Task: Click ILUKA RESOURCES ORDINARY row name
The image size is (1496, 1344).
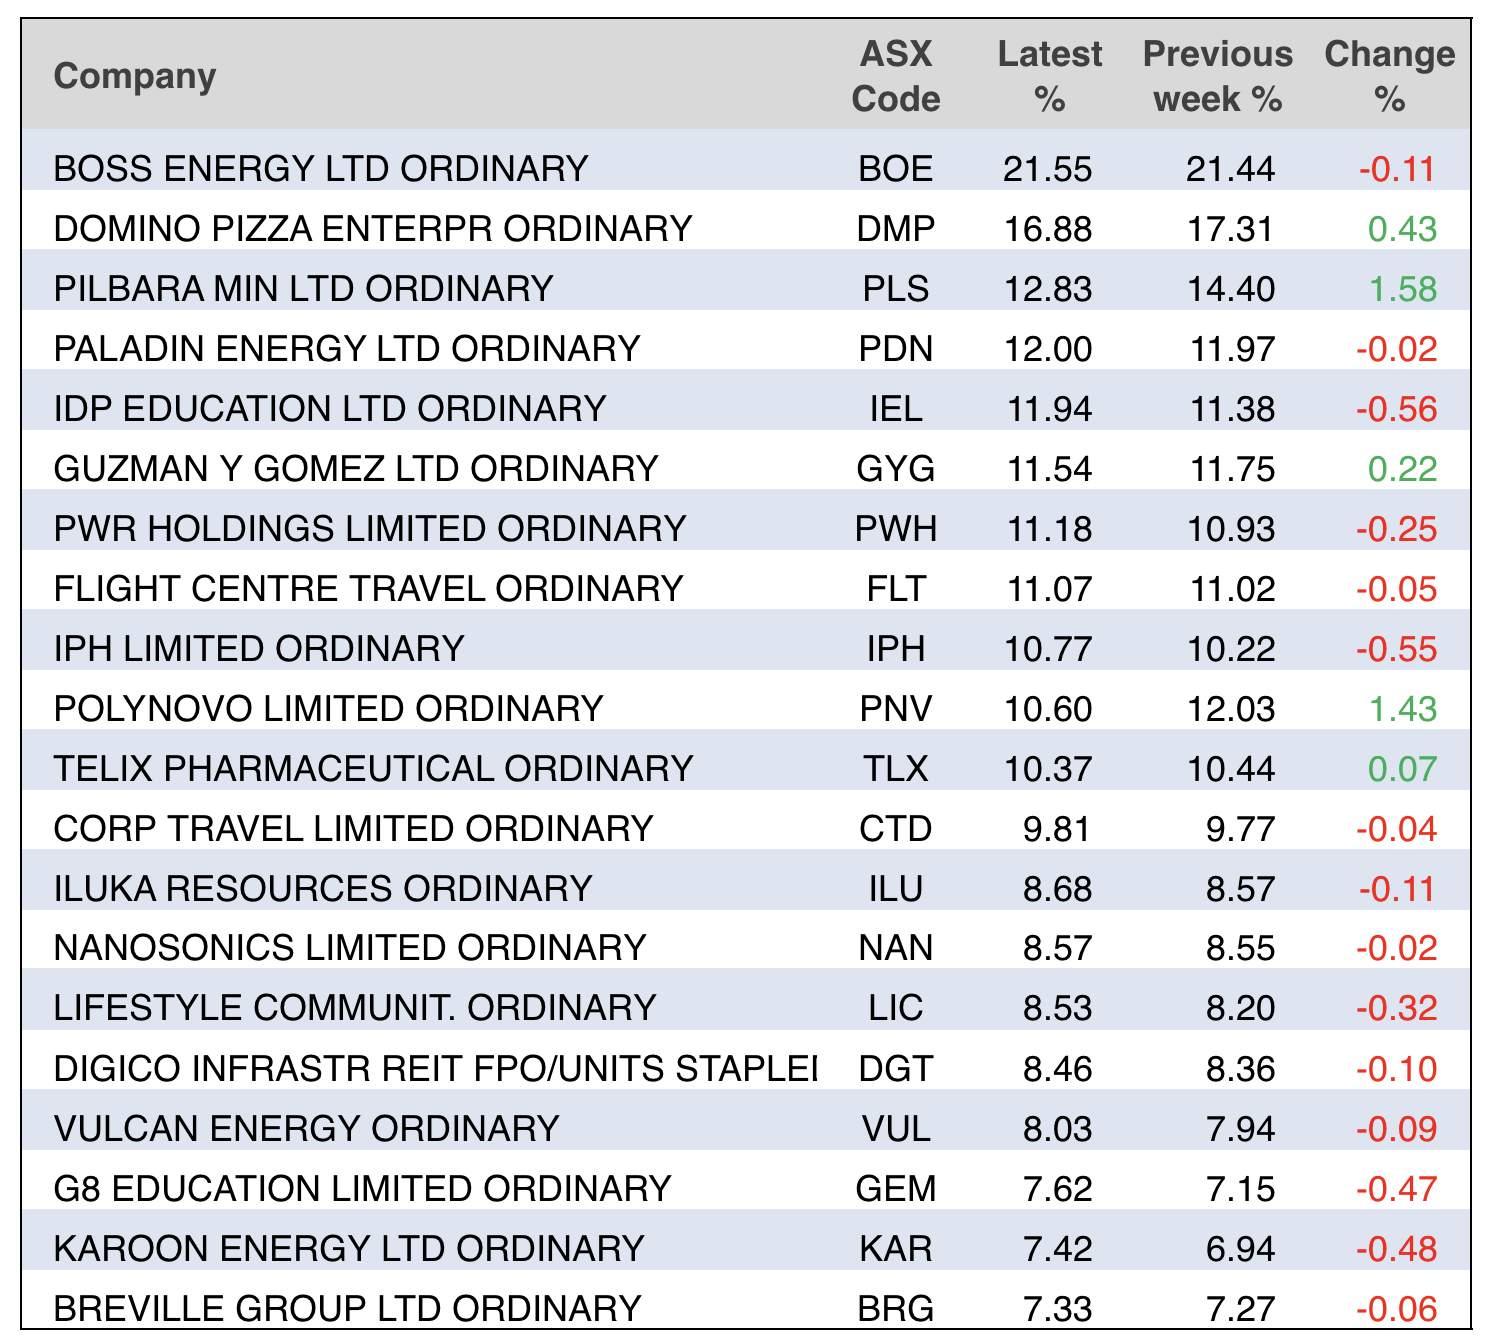Action: click(x=323, y=889)
